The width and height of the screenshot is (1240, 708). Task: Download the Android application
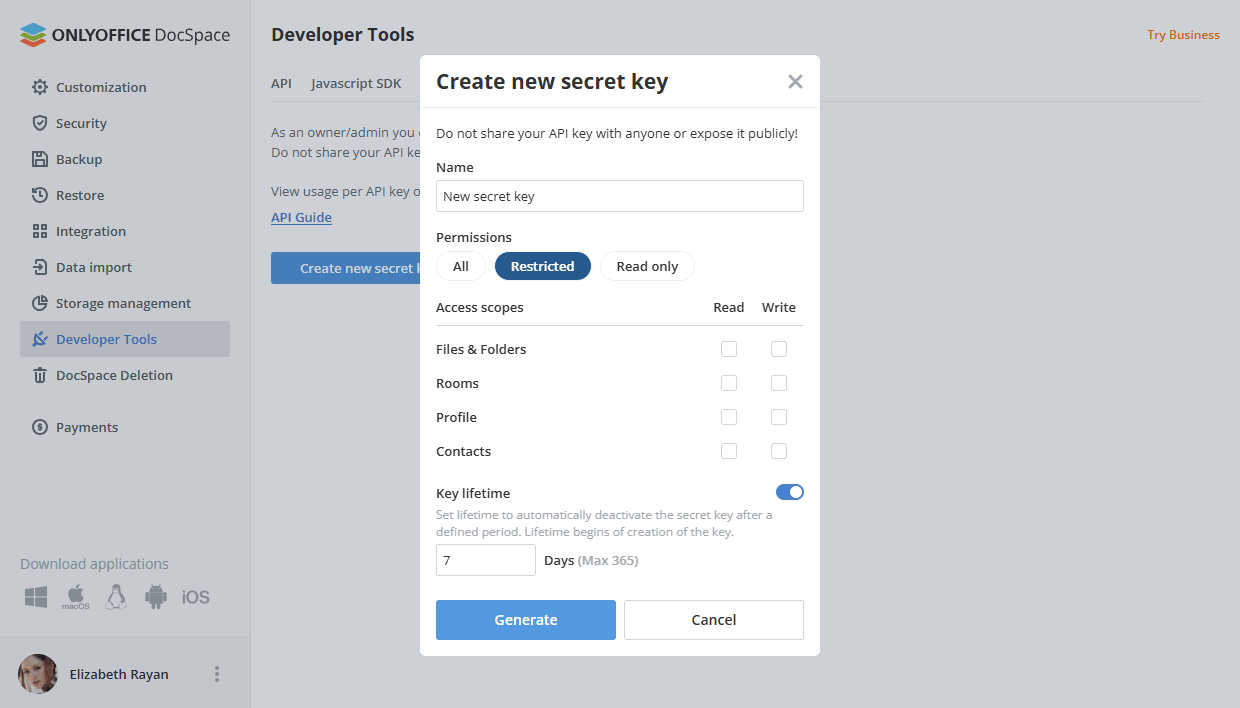point(155,597)
